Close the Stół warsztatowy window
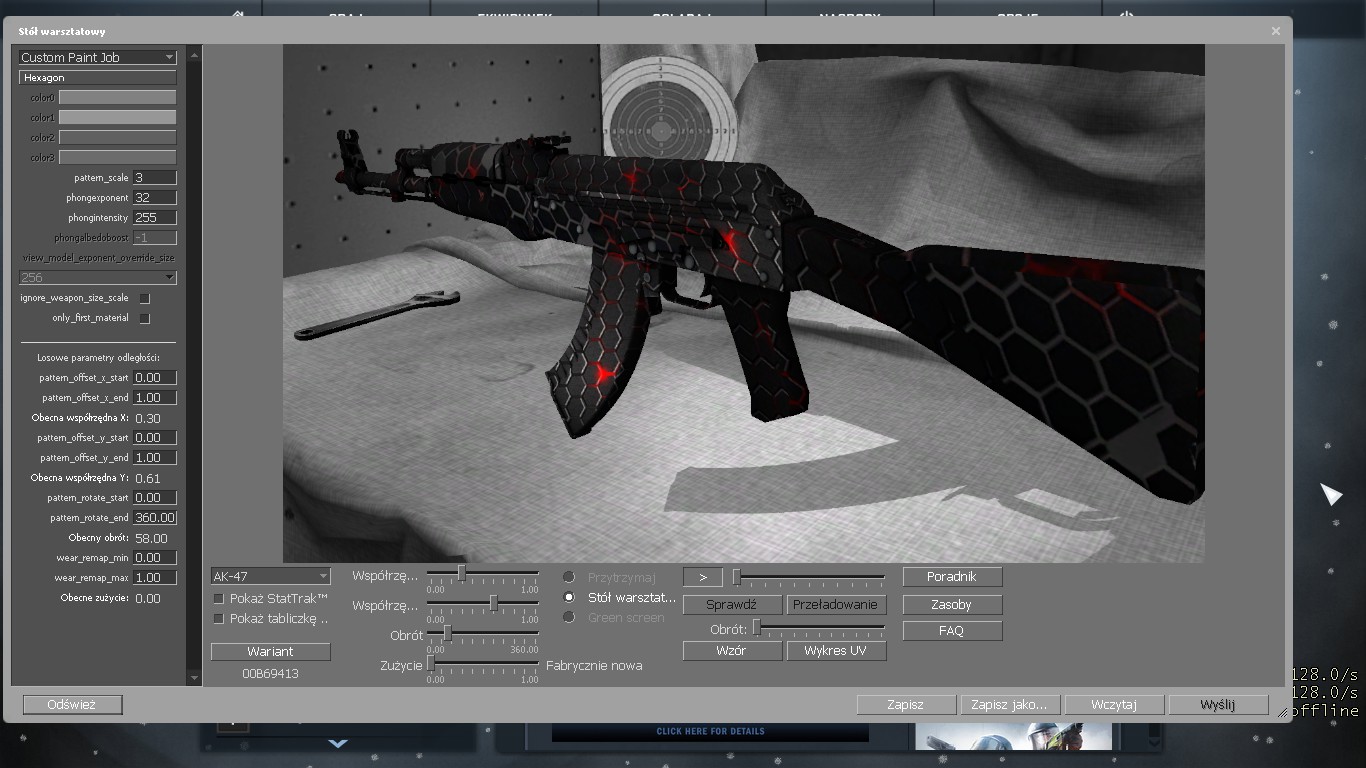The height and width of the screenshot is (768, 1366). pyautogui.click(x=1275, y=31)
